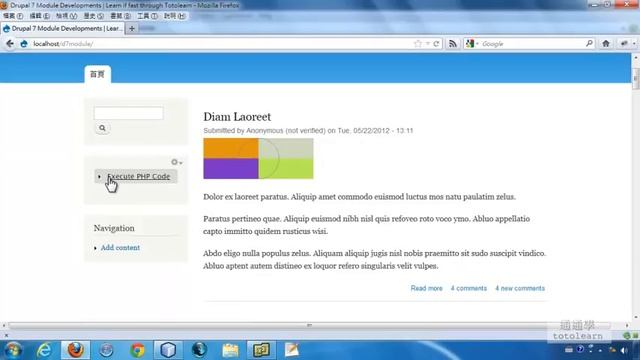640x360 pixels.
Task: Launch Google Chrome from taskbar
Action: point(138,350)
